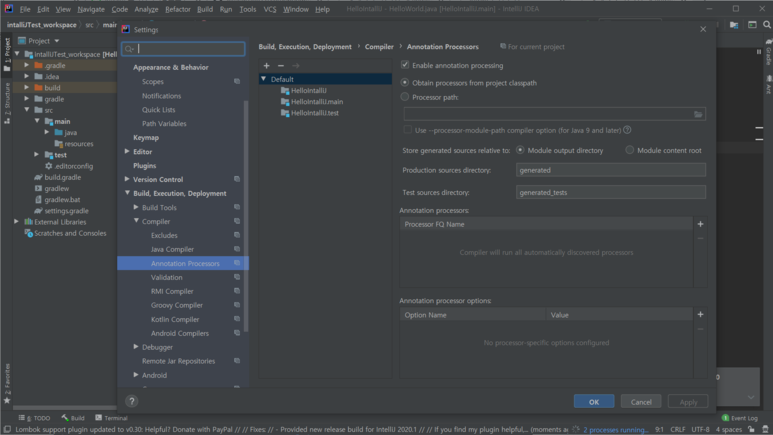Collapse Build, Execution, Deployment group

click(127, 193)
